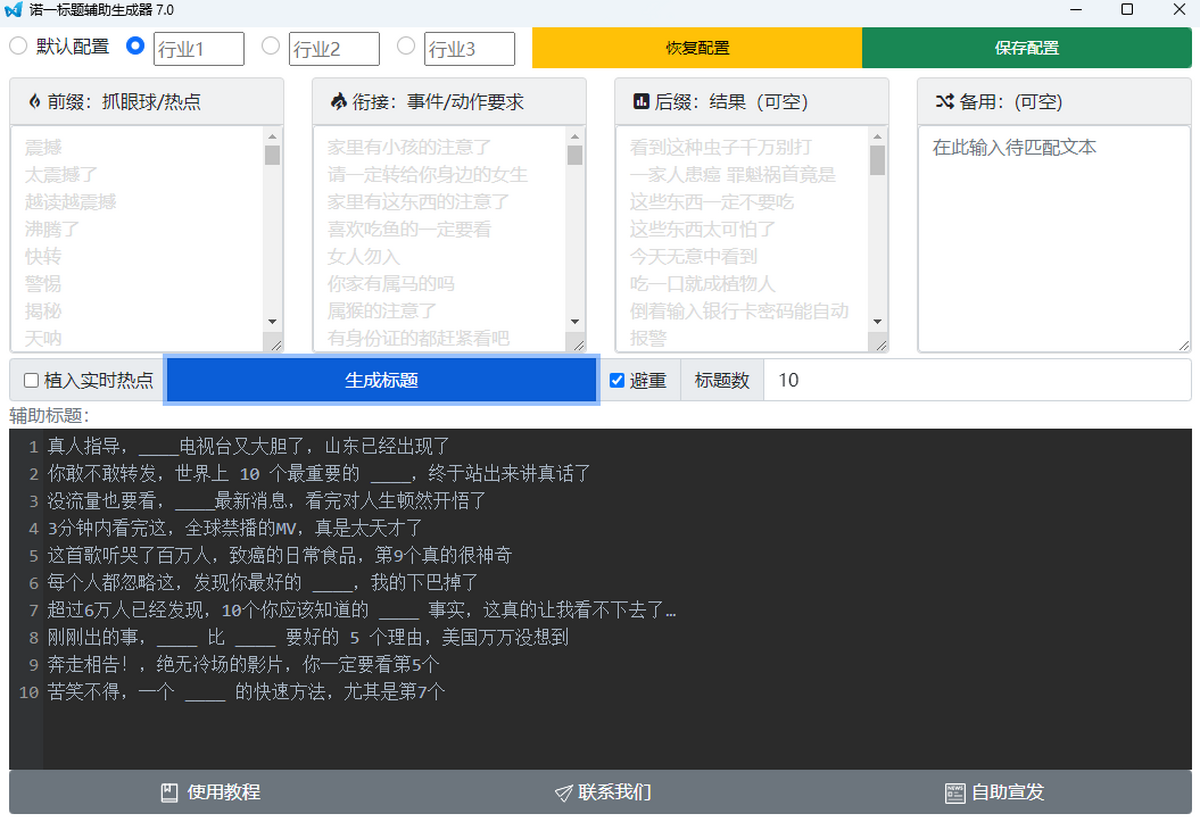Viewport: 1200px width, 822px height.
Task: Click 吃一口就成植物人 in the 后缀 list
Action: [x=703, y=284]
